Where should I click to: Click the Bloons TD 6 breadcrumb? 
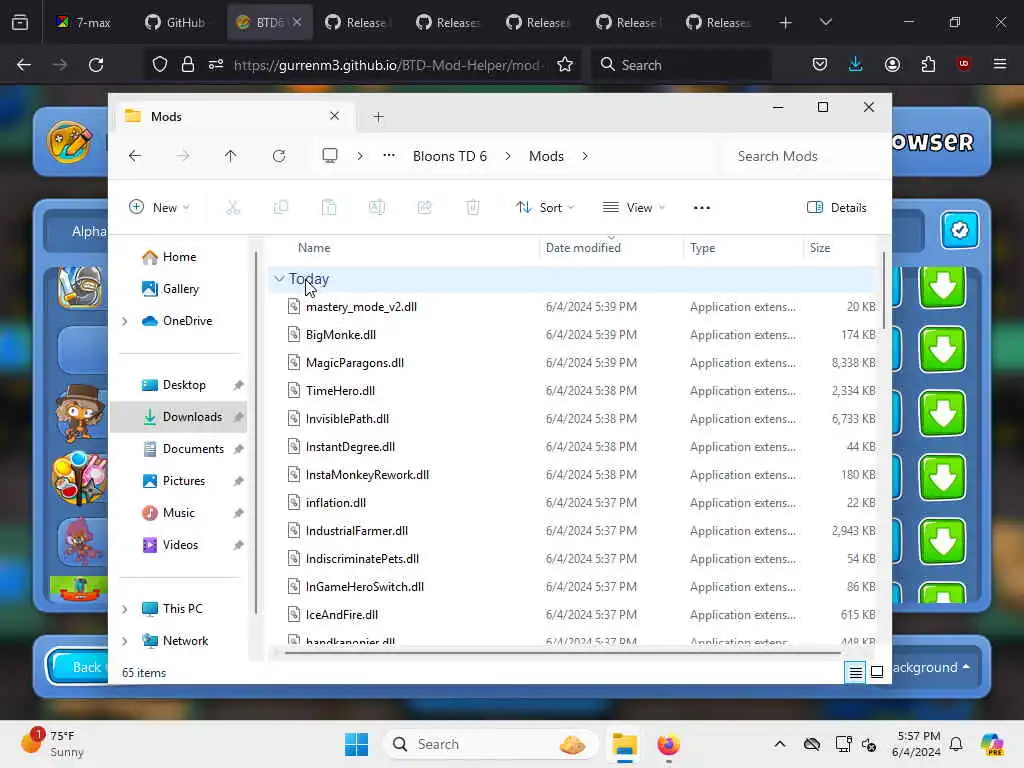point(450,156)
